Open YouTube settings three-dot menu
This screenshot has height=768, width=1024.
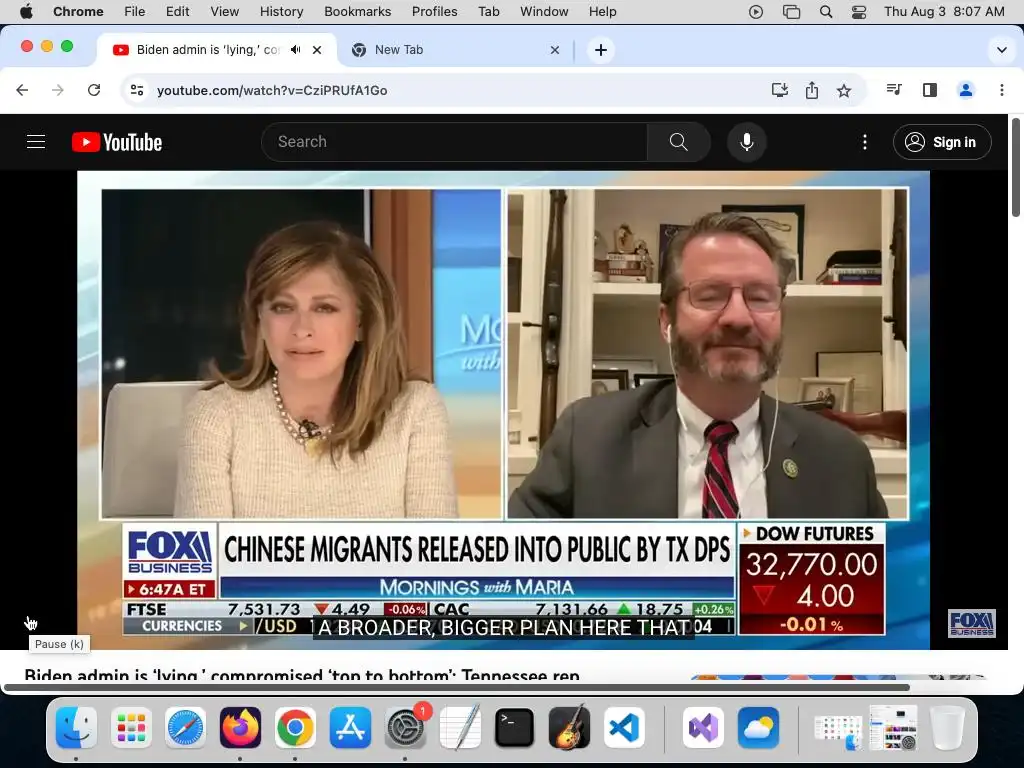[865, 142]
